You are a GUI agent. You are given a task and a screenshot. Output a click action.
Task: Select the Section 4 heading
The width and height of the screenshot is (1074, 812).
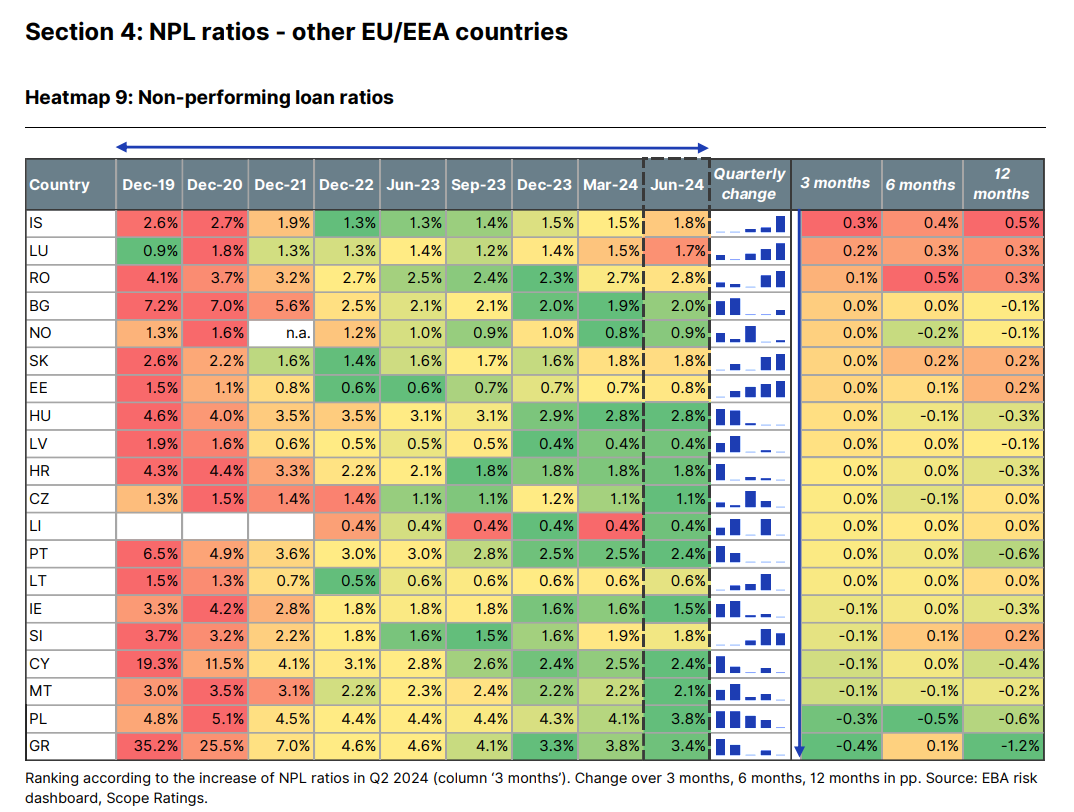pos(296,32)
